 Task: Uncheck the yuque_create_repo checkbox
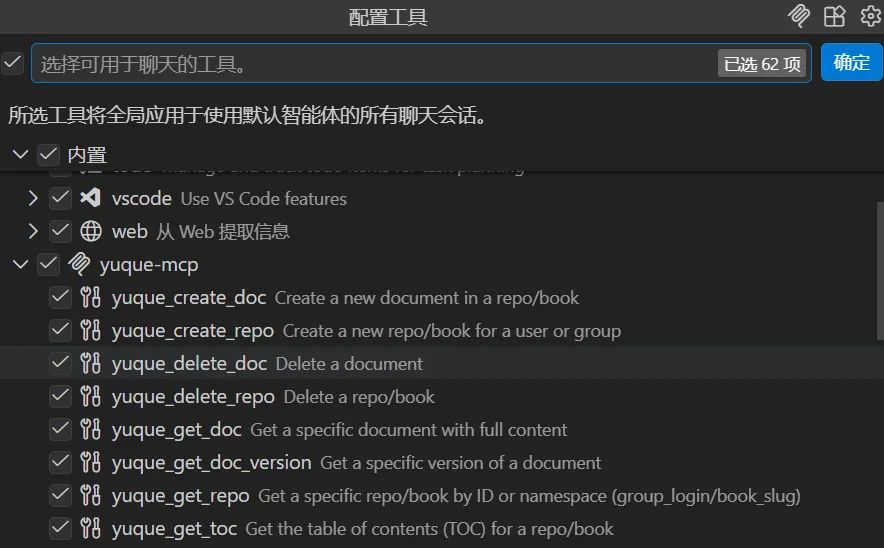(60, 330)
